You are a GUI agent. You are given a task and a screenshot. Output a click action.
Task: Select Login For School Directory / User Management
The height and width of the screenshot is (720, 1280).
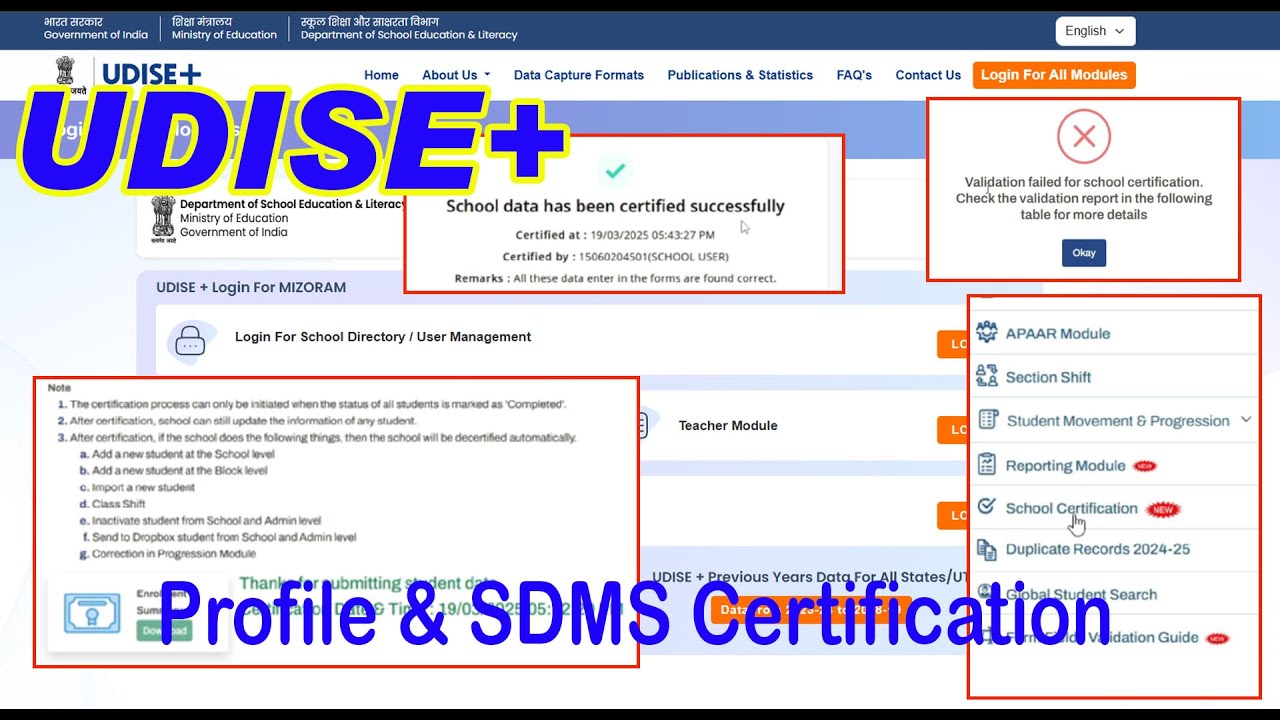click(x=383, y=337)
